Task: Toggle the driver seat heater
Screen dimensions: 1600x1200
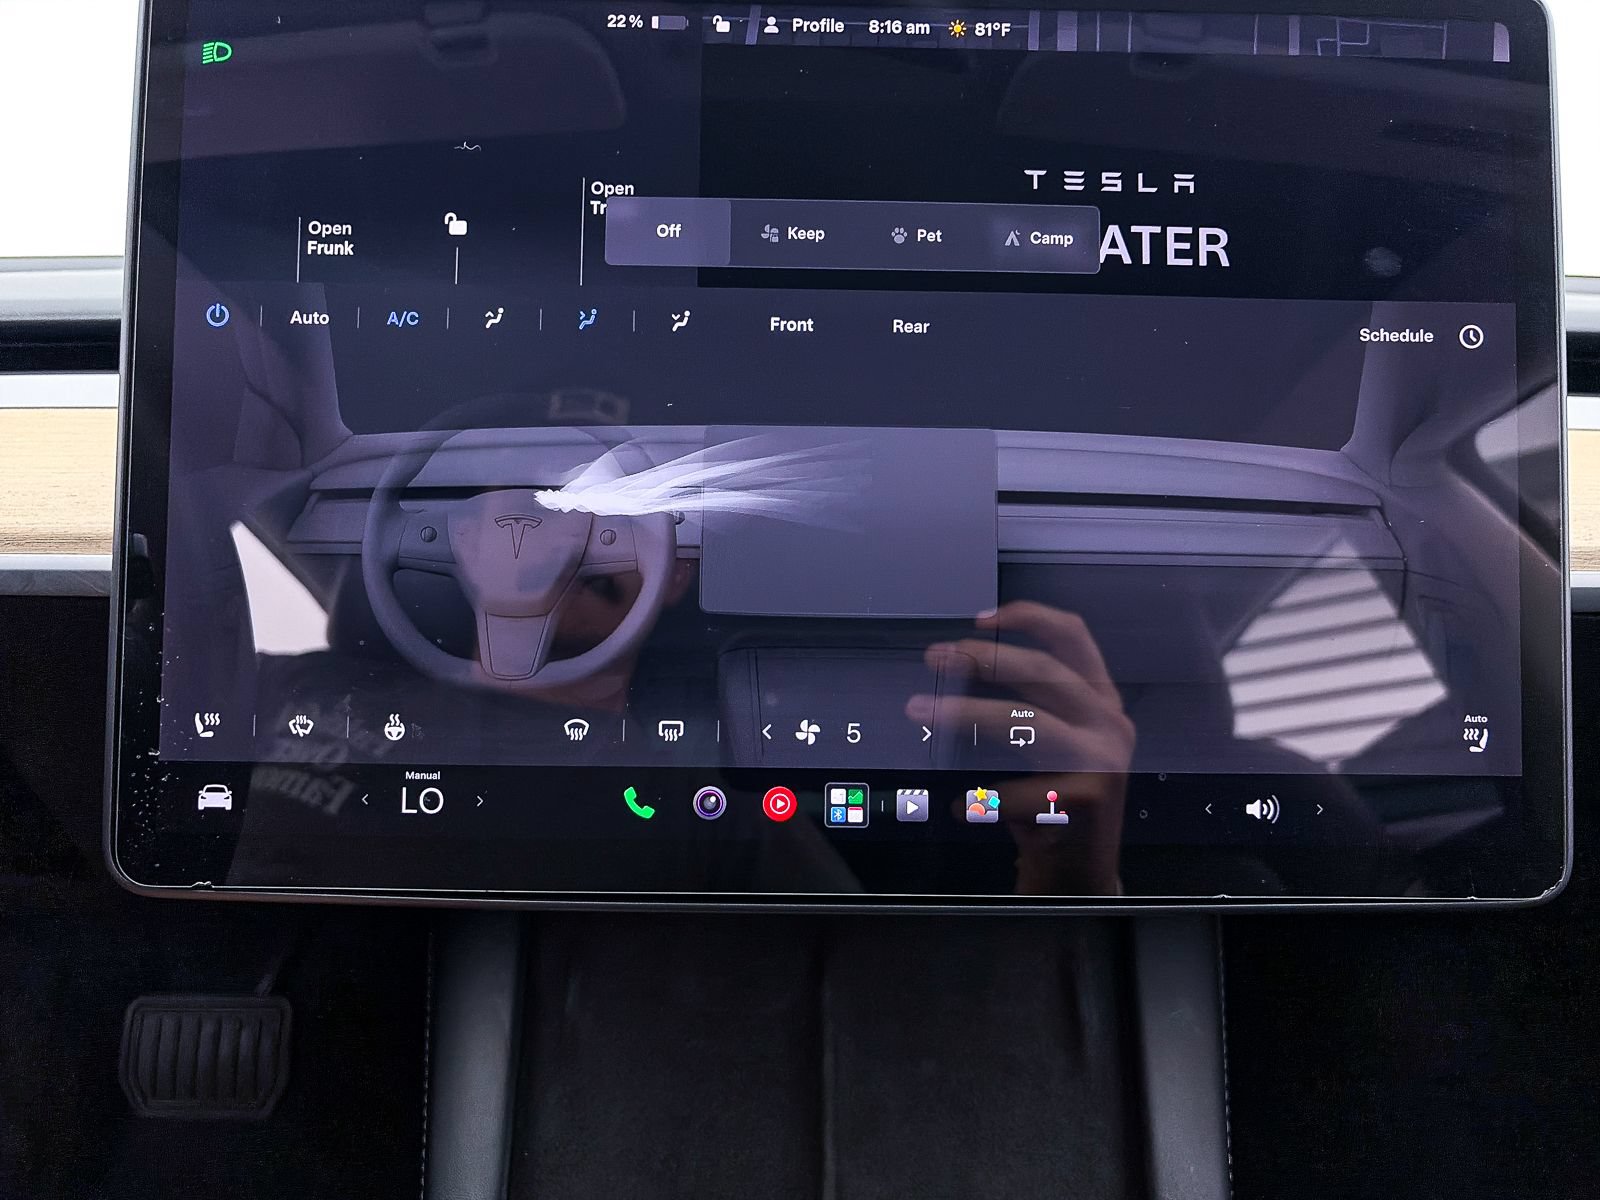Action: (207, 725)
